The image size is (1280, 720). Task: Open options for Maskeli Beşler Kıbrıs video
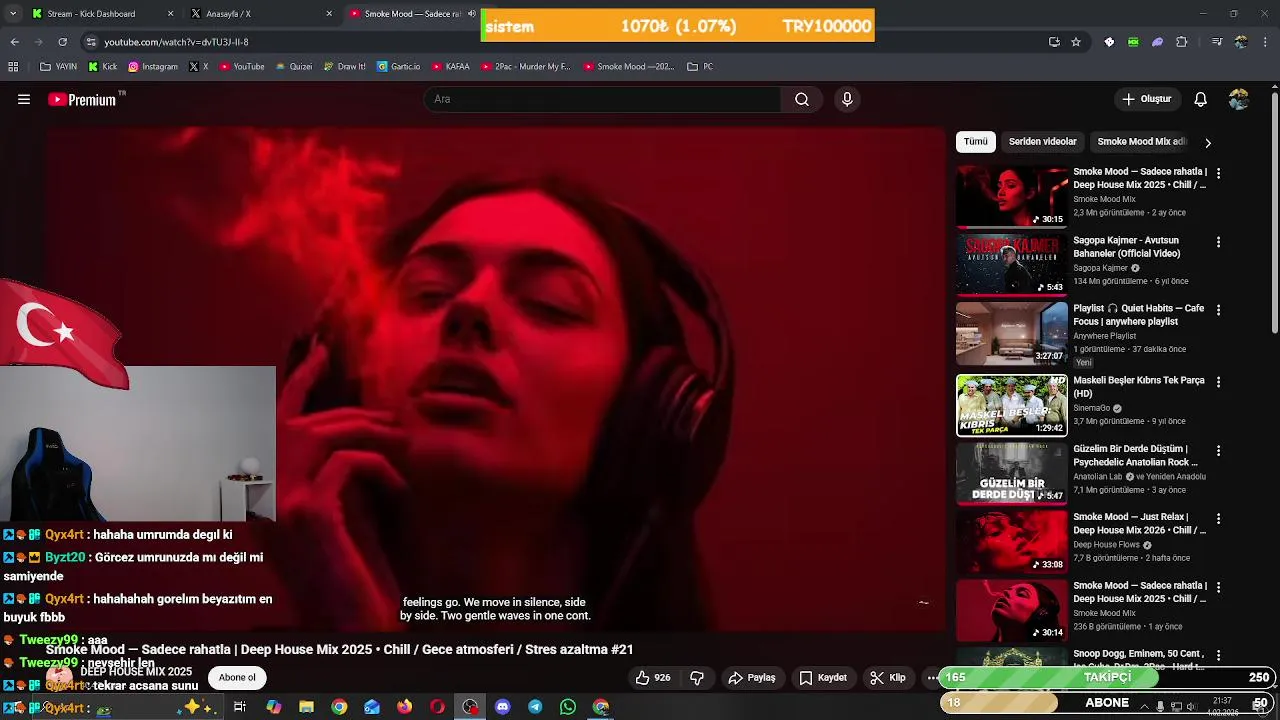pyautogui.click(x=1218, y=382)
